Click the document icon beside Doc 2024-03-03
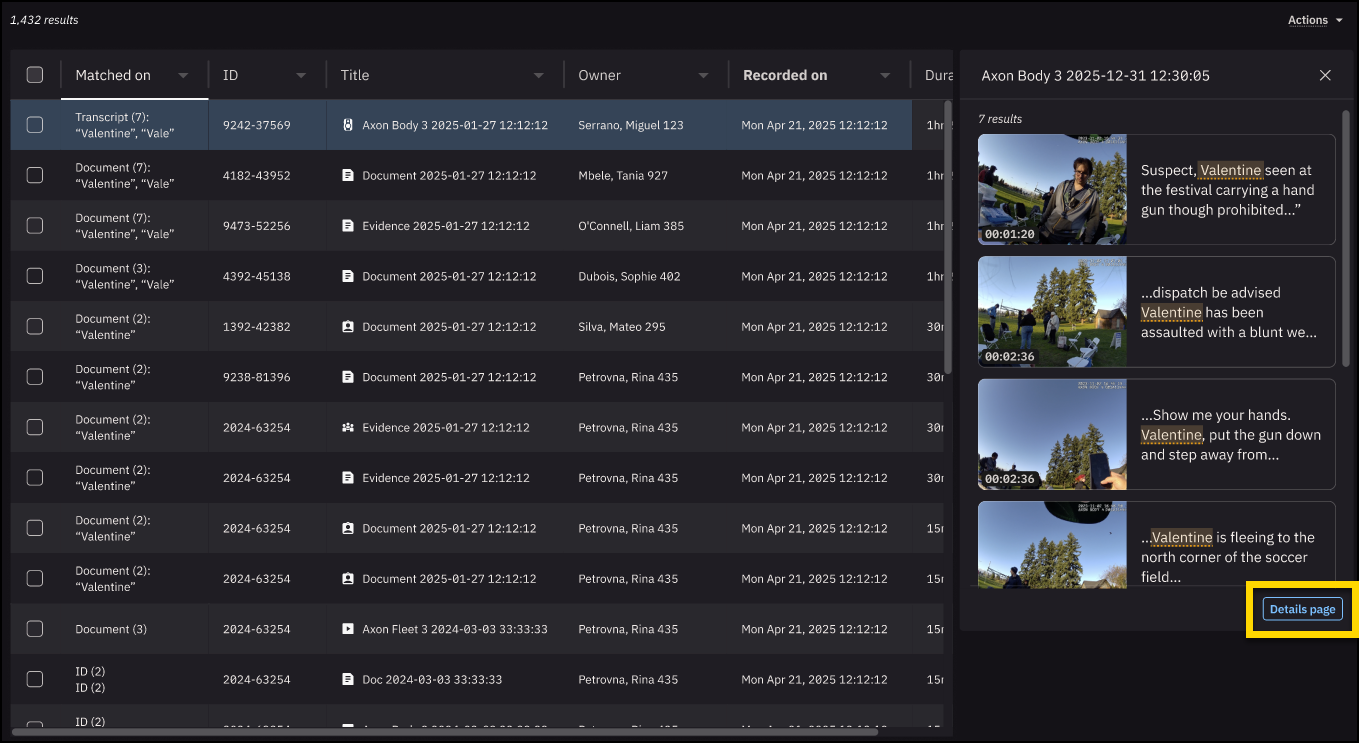 pyautogui.click(x=348, y=679)
